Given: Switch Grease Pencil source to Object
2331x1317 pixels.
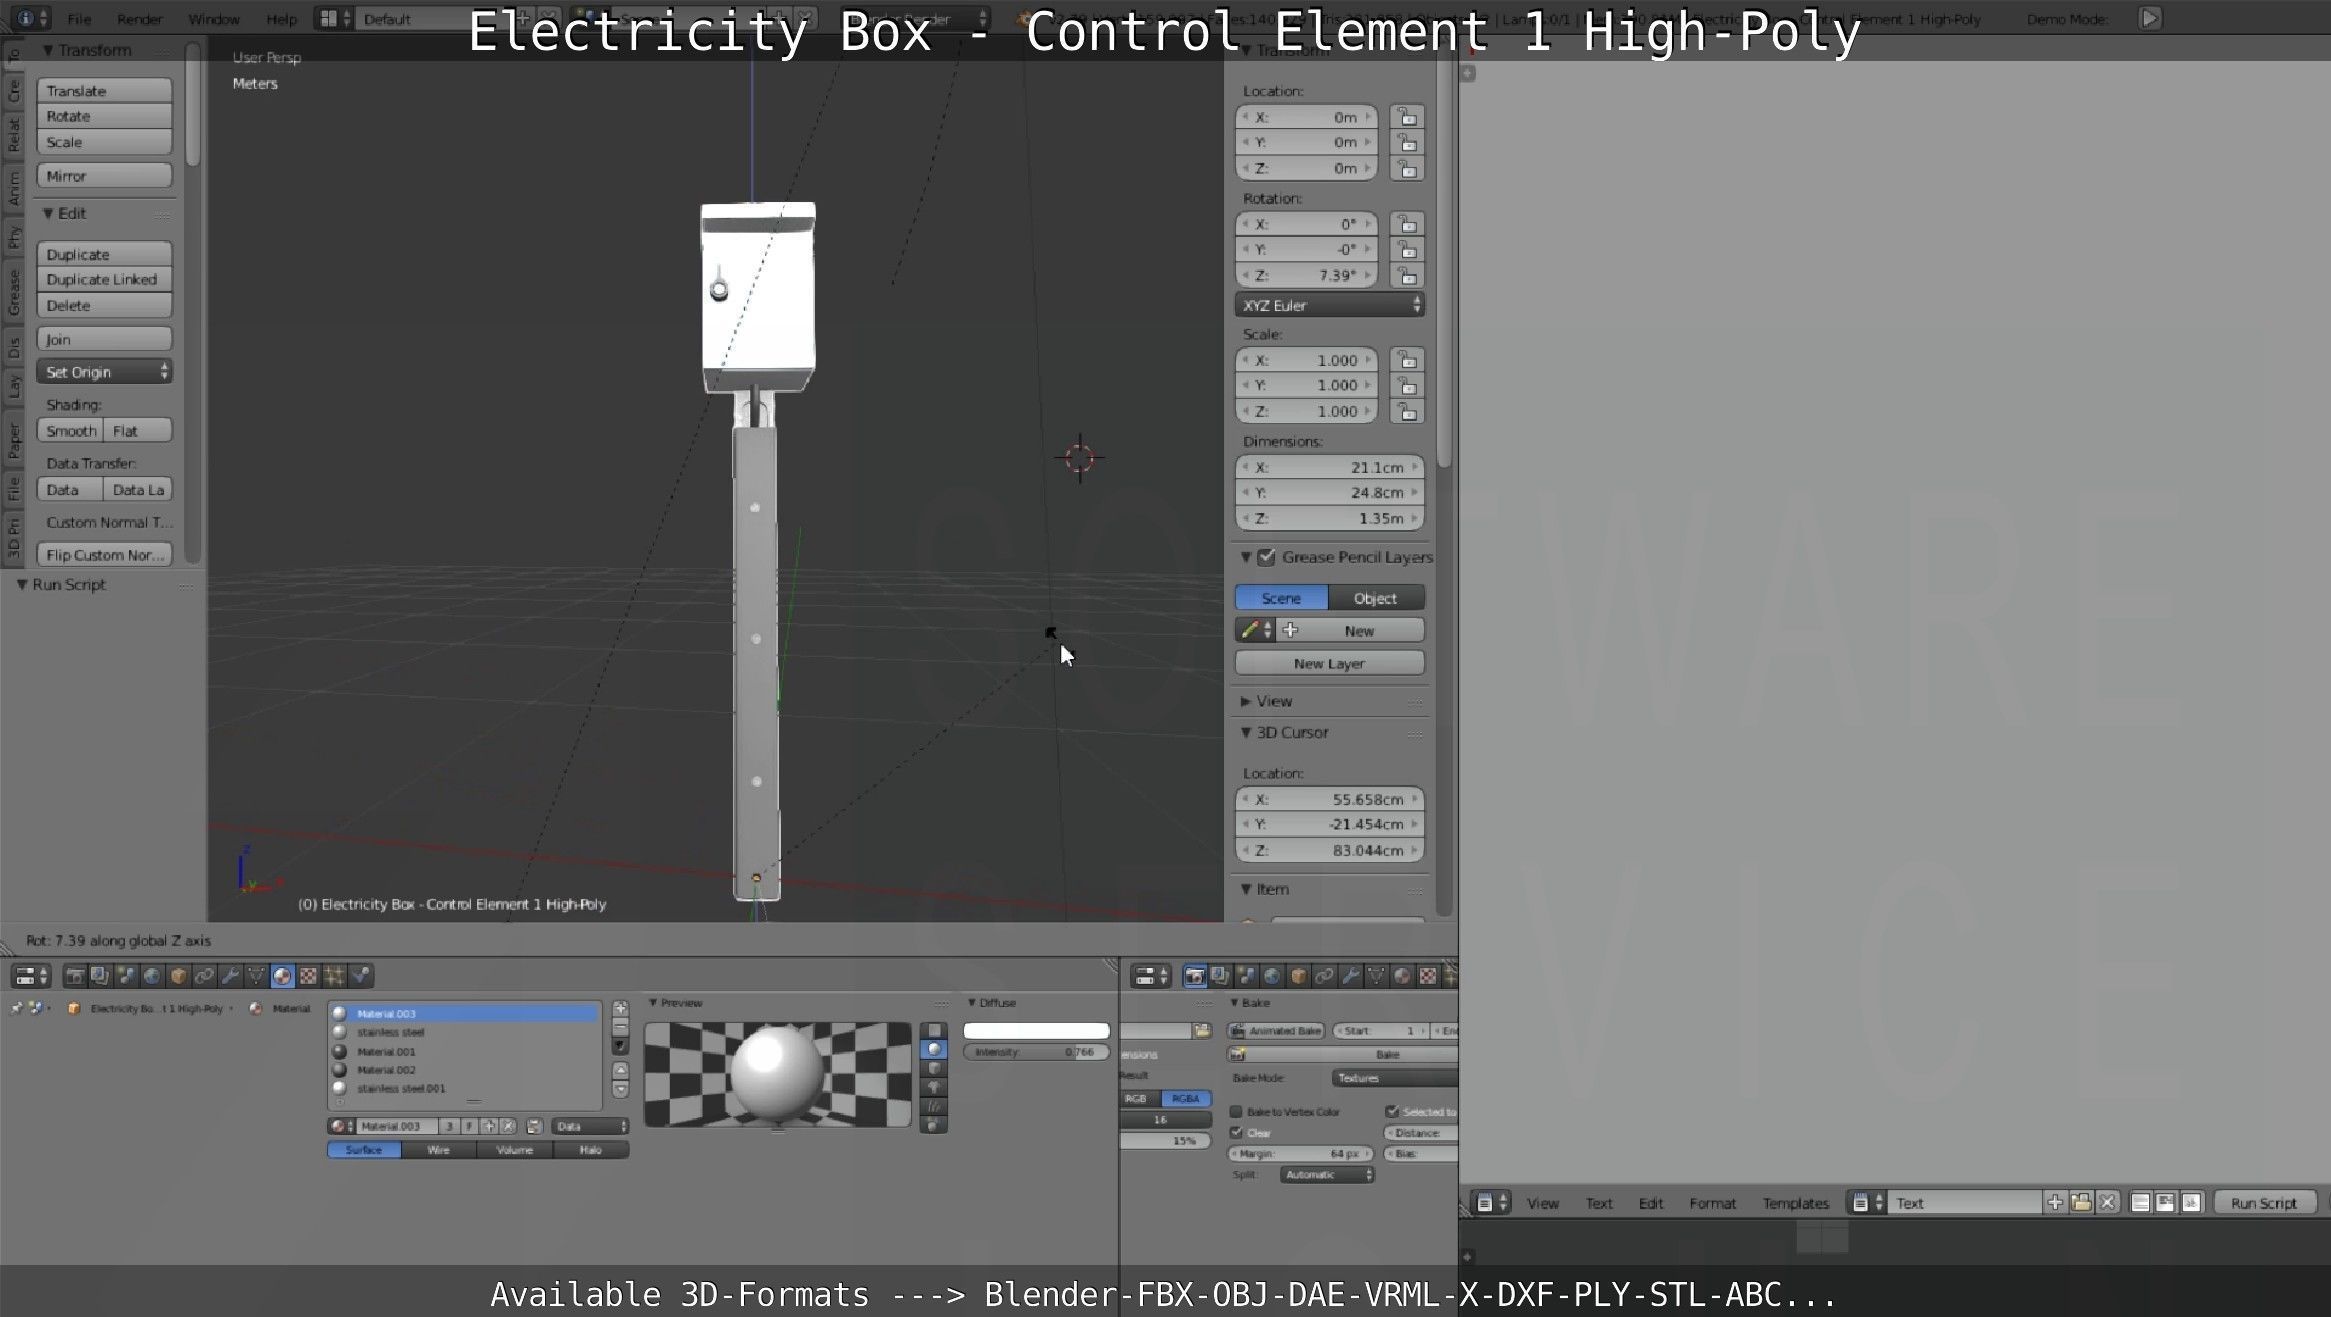Looking at the screenshot, I should [1375, 598].
